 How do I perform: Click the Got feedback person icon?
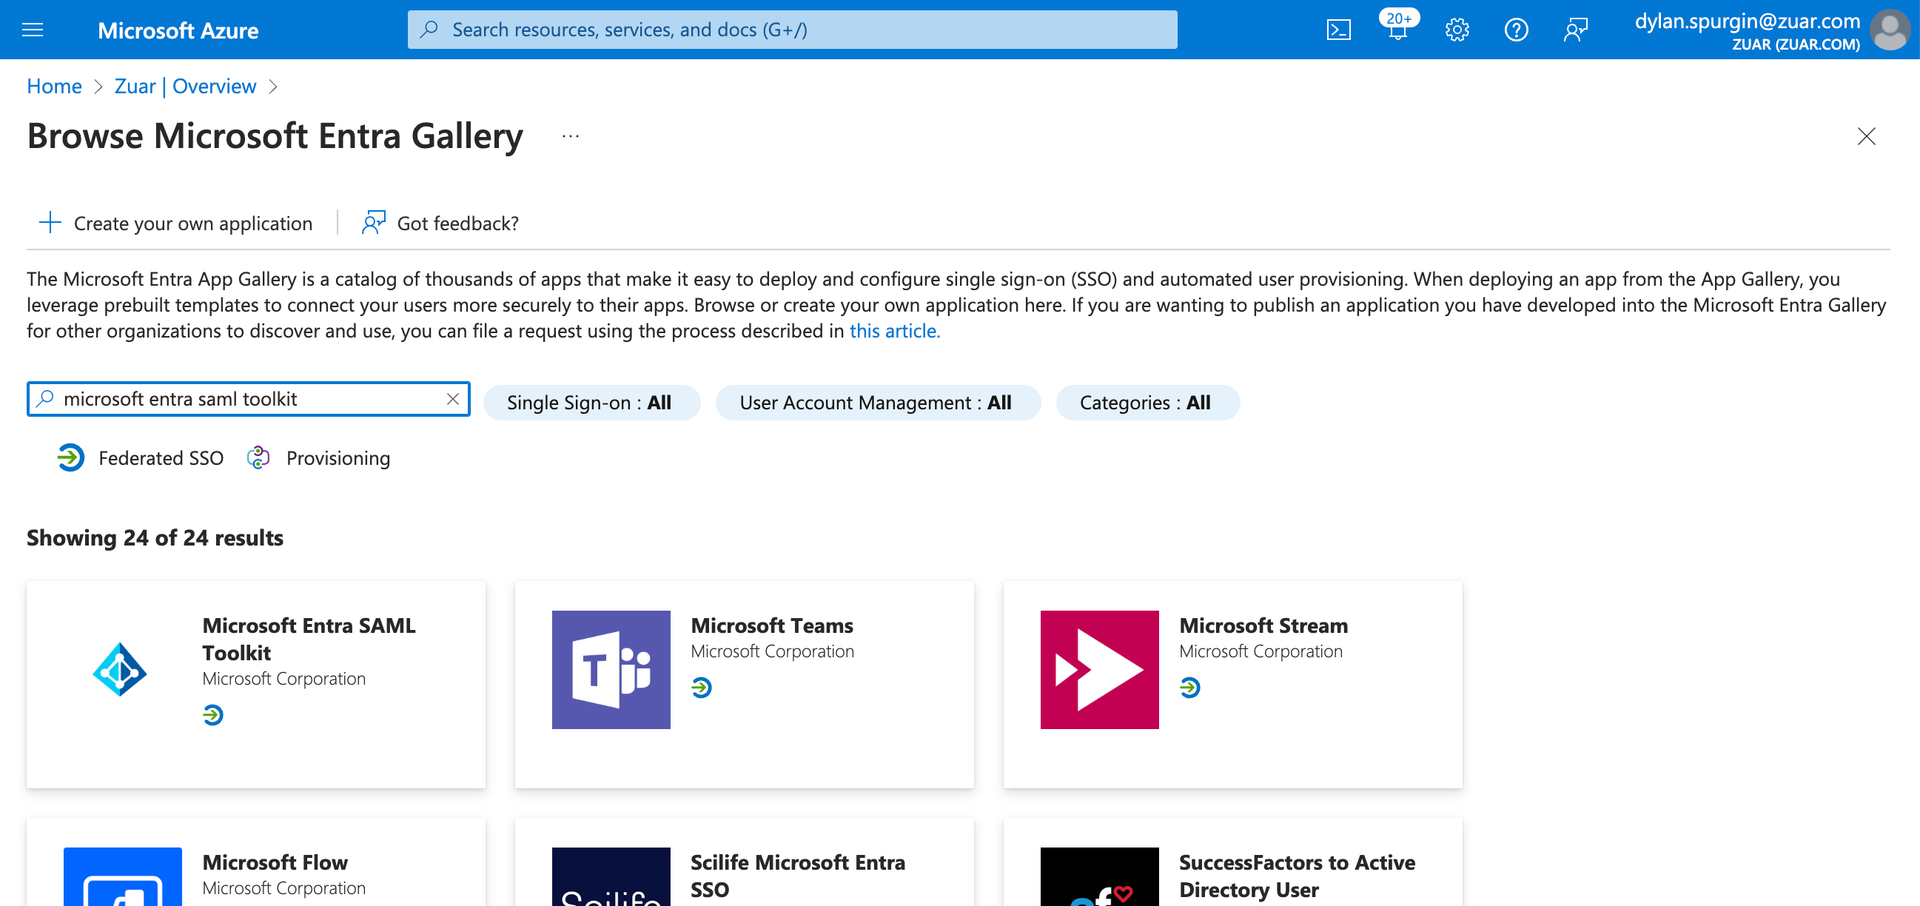click(x=373, y=222)
